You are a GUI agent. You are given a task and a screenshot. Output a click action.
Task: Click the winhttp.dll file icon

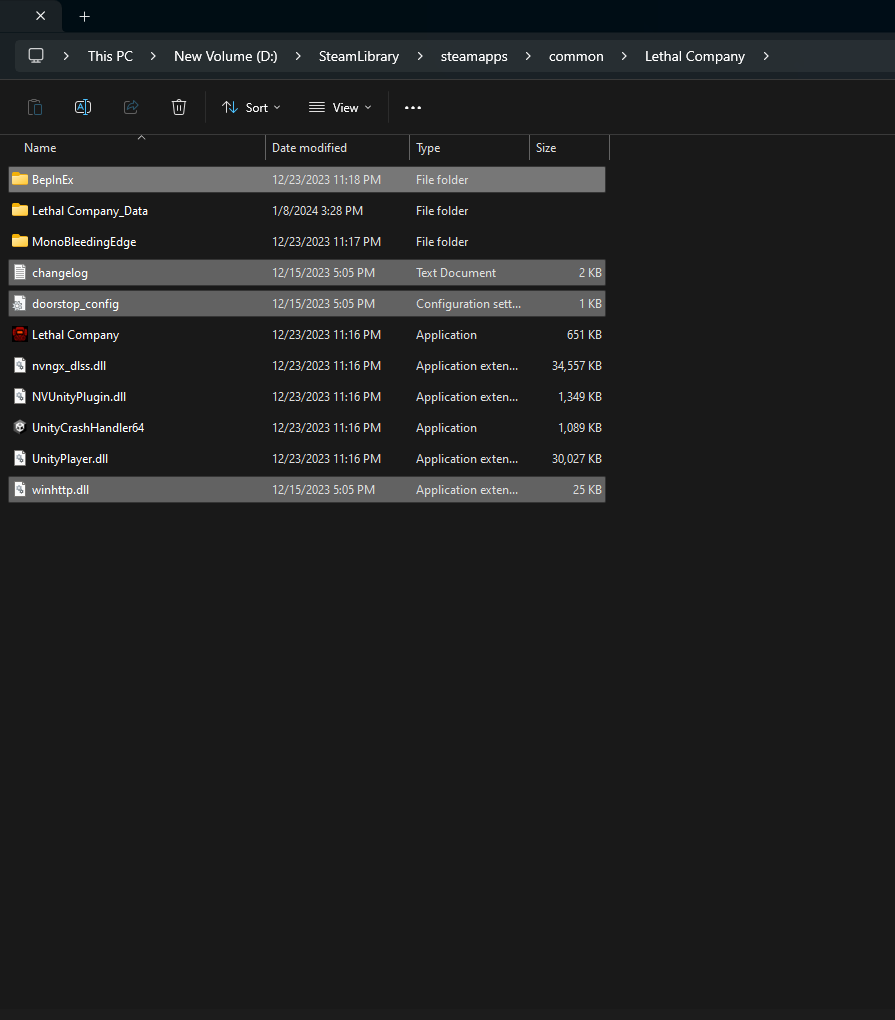point(20,489)
